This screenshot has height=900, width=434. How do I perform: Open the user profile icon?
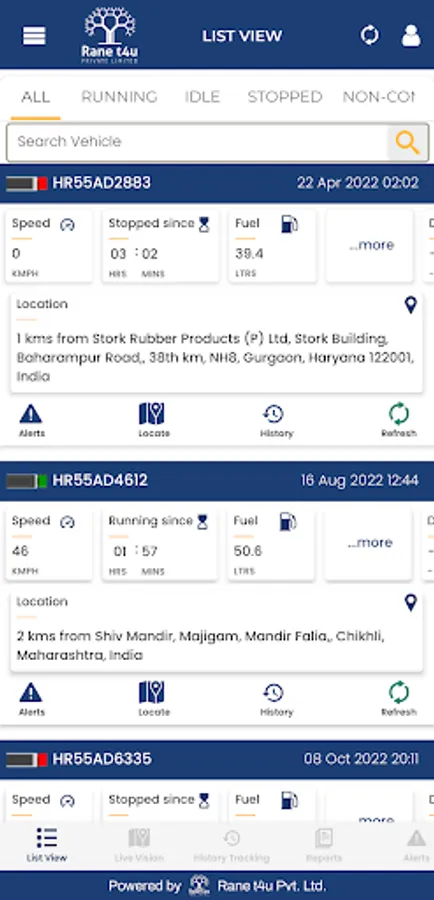[411, 35]
